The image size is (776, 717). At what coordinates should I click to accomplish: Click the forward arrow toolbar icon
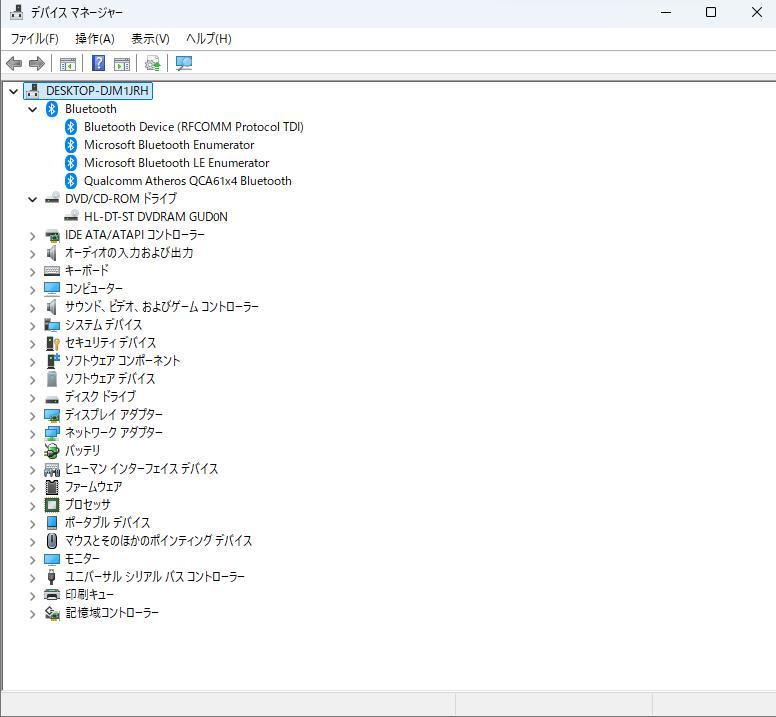click(37, 63)
